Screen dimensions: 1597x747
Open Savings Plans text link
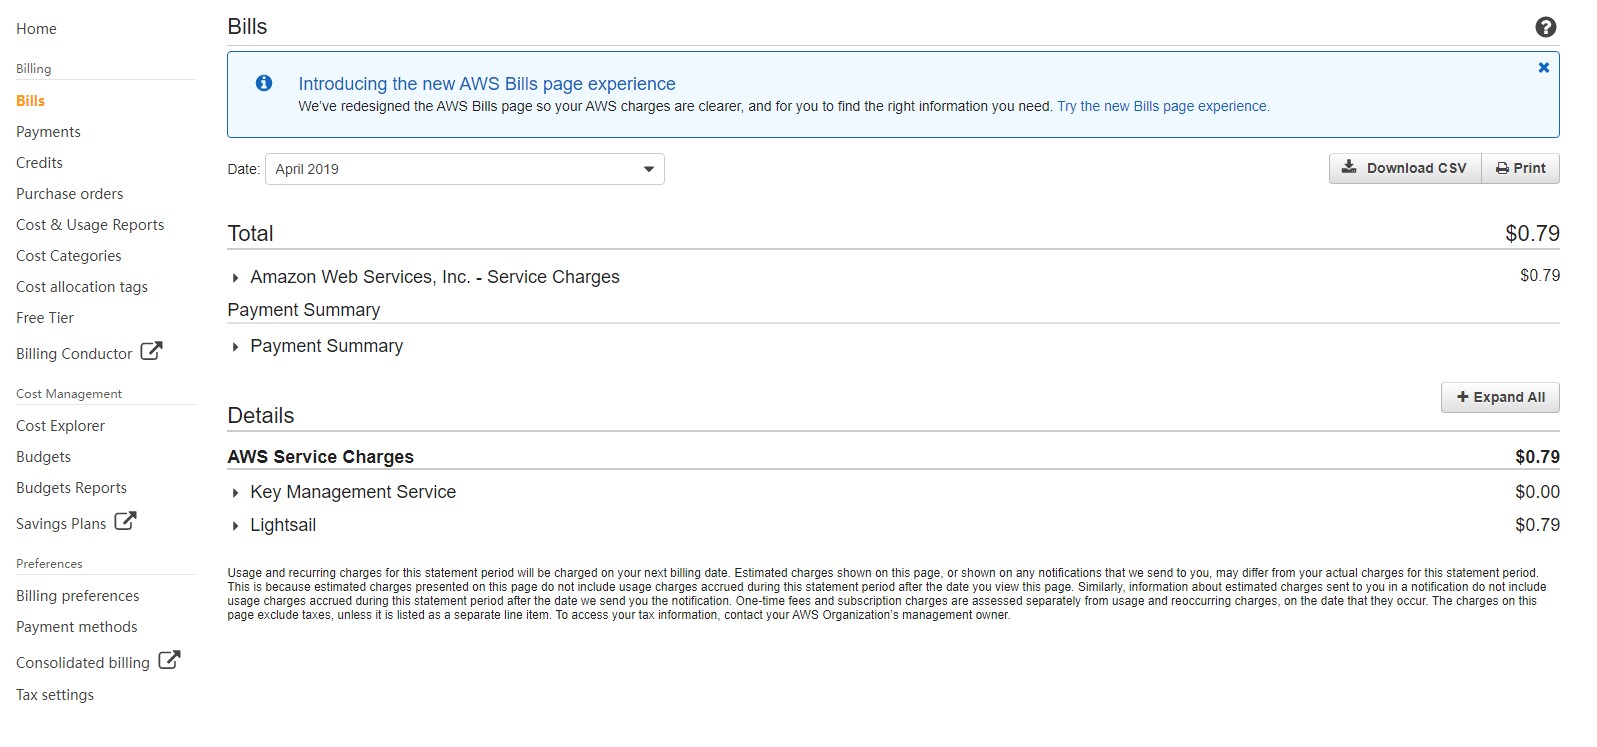[x=61, y=524]
